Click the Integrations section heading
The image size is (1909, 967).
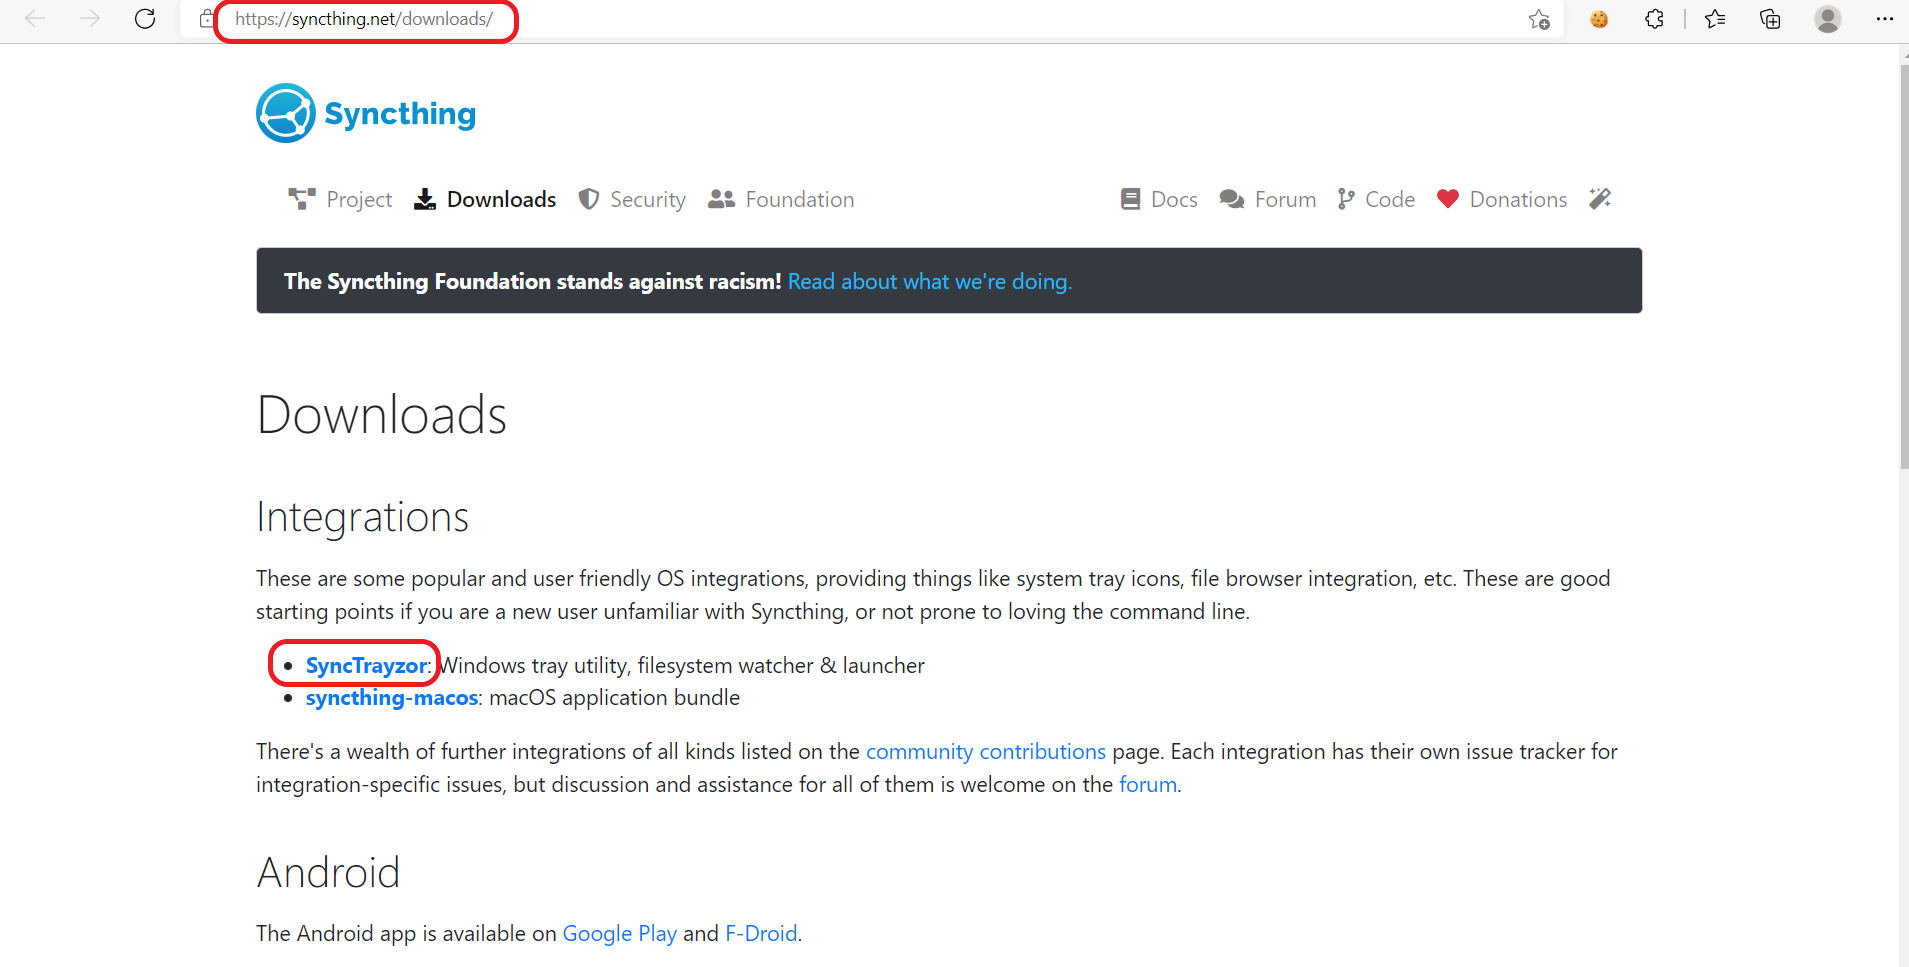coord(362,517)
